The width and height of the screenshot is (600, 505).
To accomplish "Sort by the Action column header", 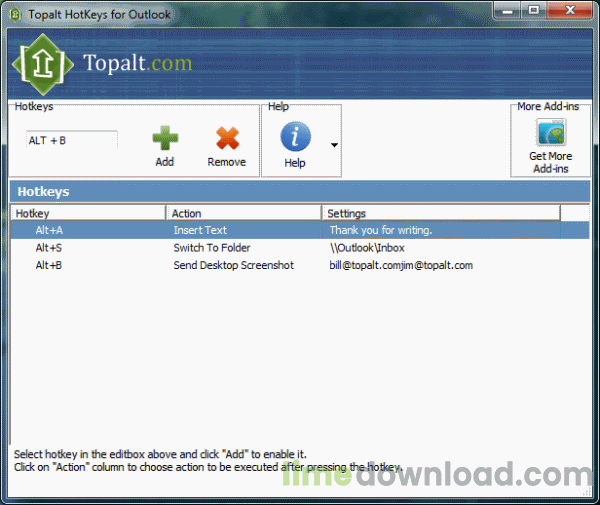I will coord(244,213).
